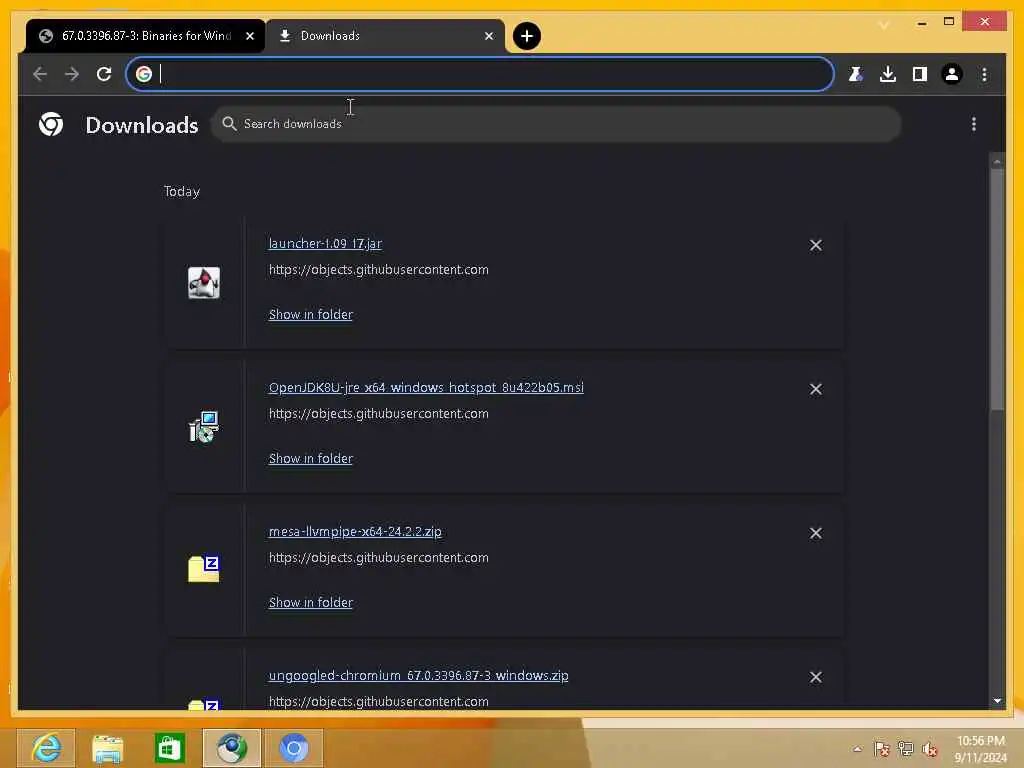
Task: Click the taskbar clock and date
Action: click(x=980, y=749)
